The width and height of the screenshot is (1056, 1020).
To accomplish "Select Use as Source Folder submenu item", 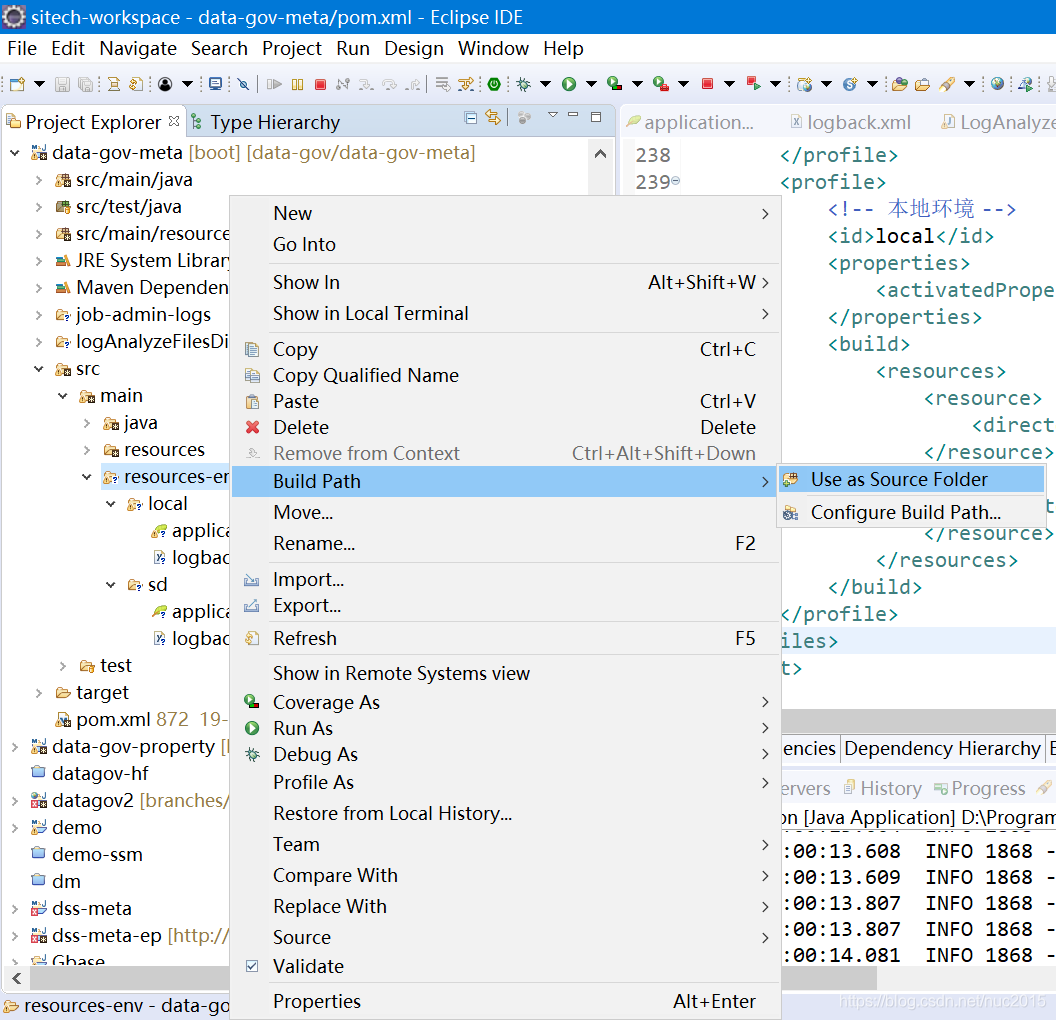I will (x=911, y=479).
